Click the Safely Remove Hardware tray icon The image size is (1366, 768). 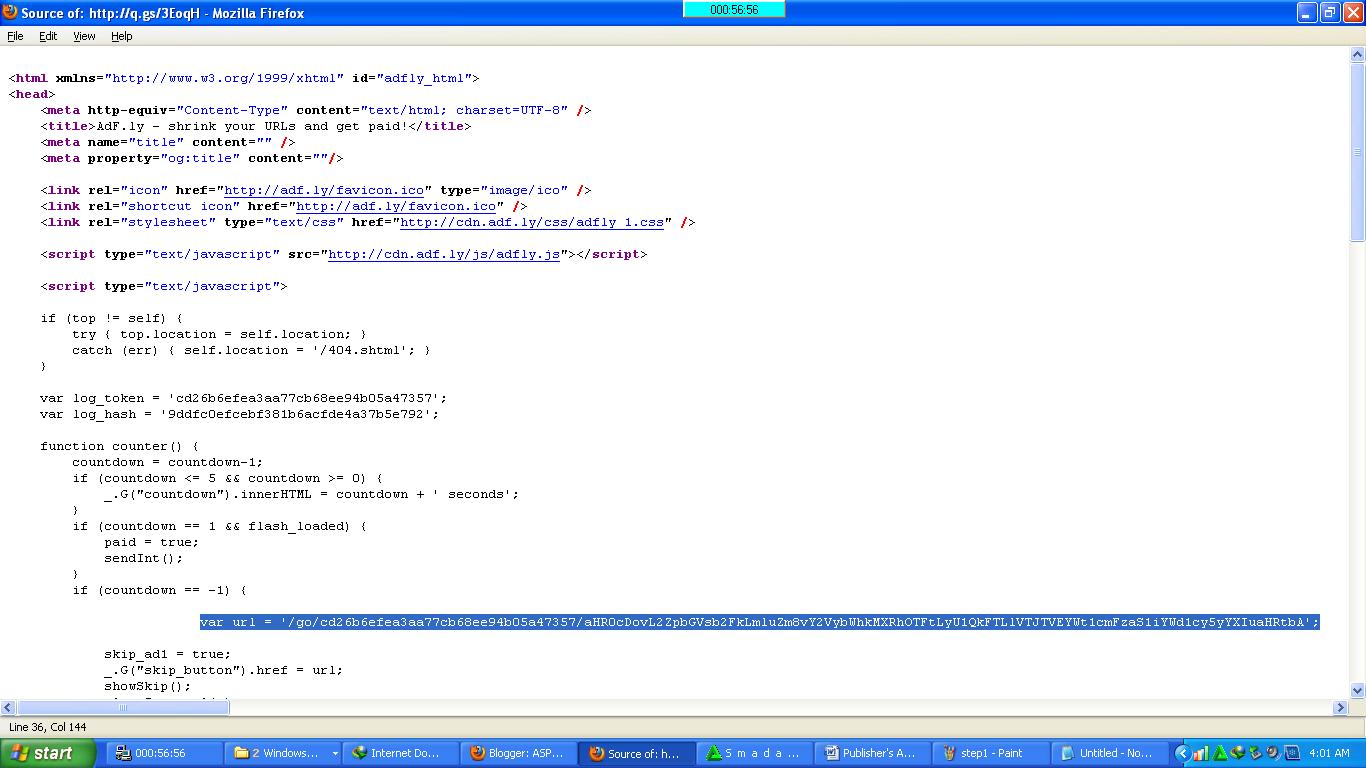click(x=1255, y=753)
